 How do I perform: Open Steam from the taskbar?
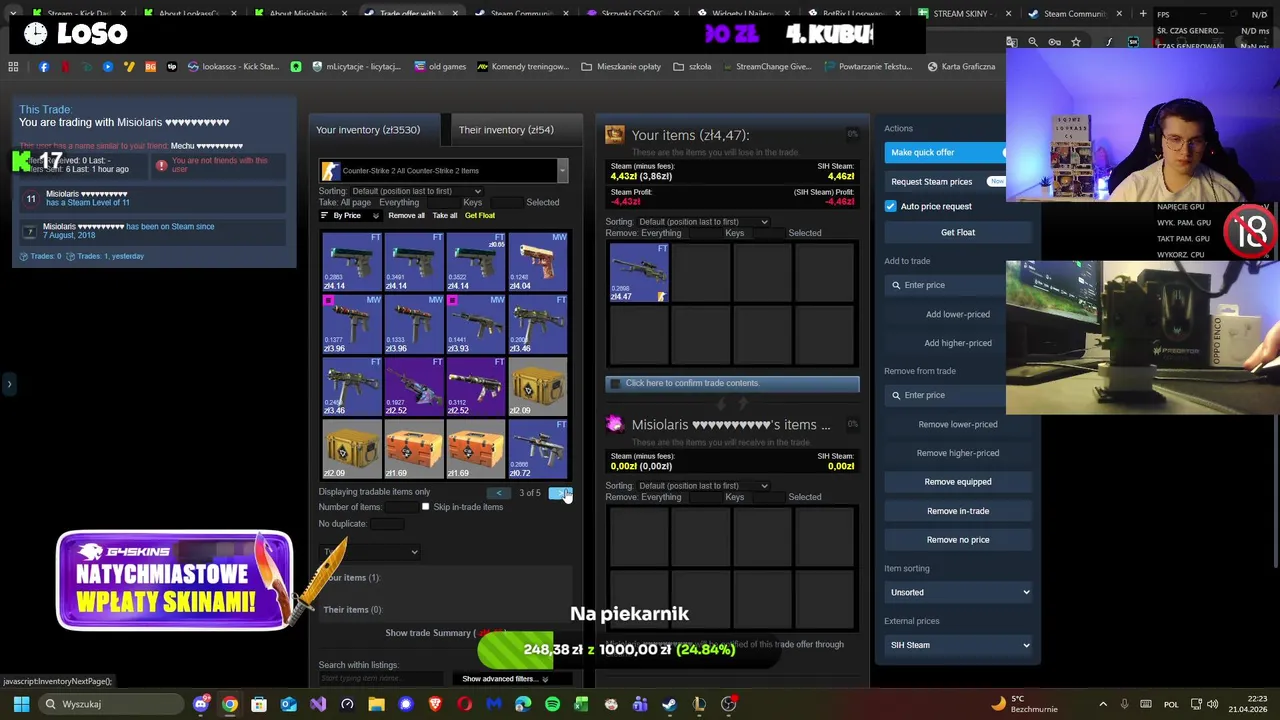tap(669, 704)
